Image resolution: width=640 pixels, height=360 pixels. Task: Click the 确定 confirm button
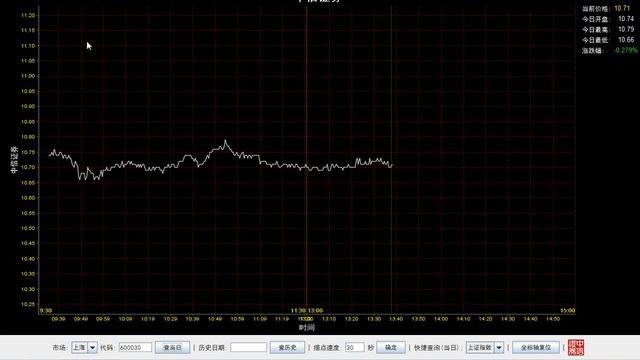click(391, 347)
